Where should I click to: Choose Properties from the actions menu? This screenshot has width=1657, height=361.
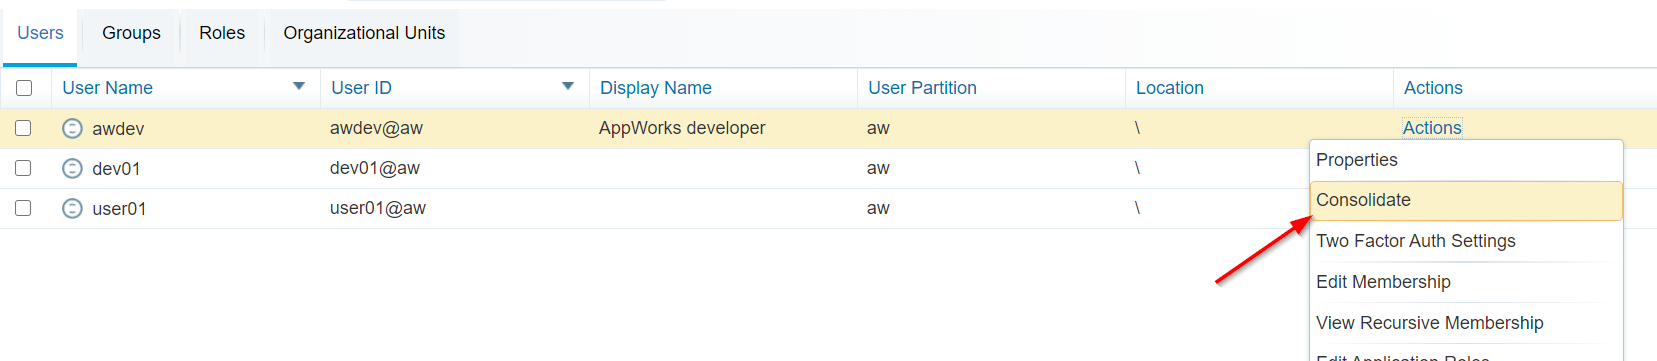[1466, 160]
